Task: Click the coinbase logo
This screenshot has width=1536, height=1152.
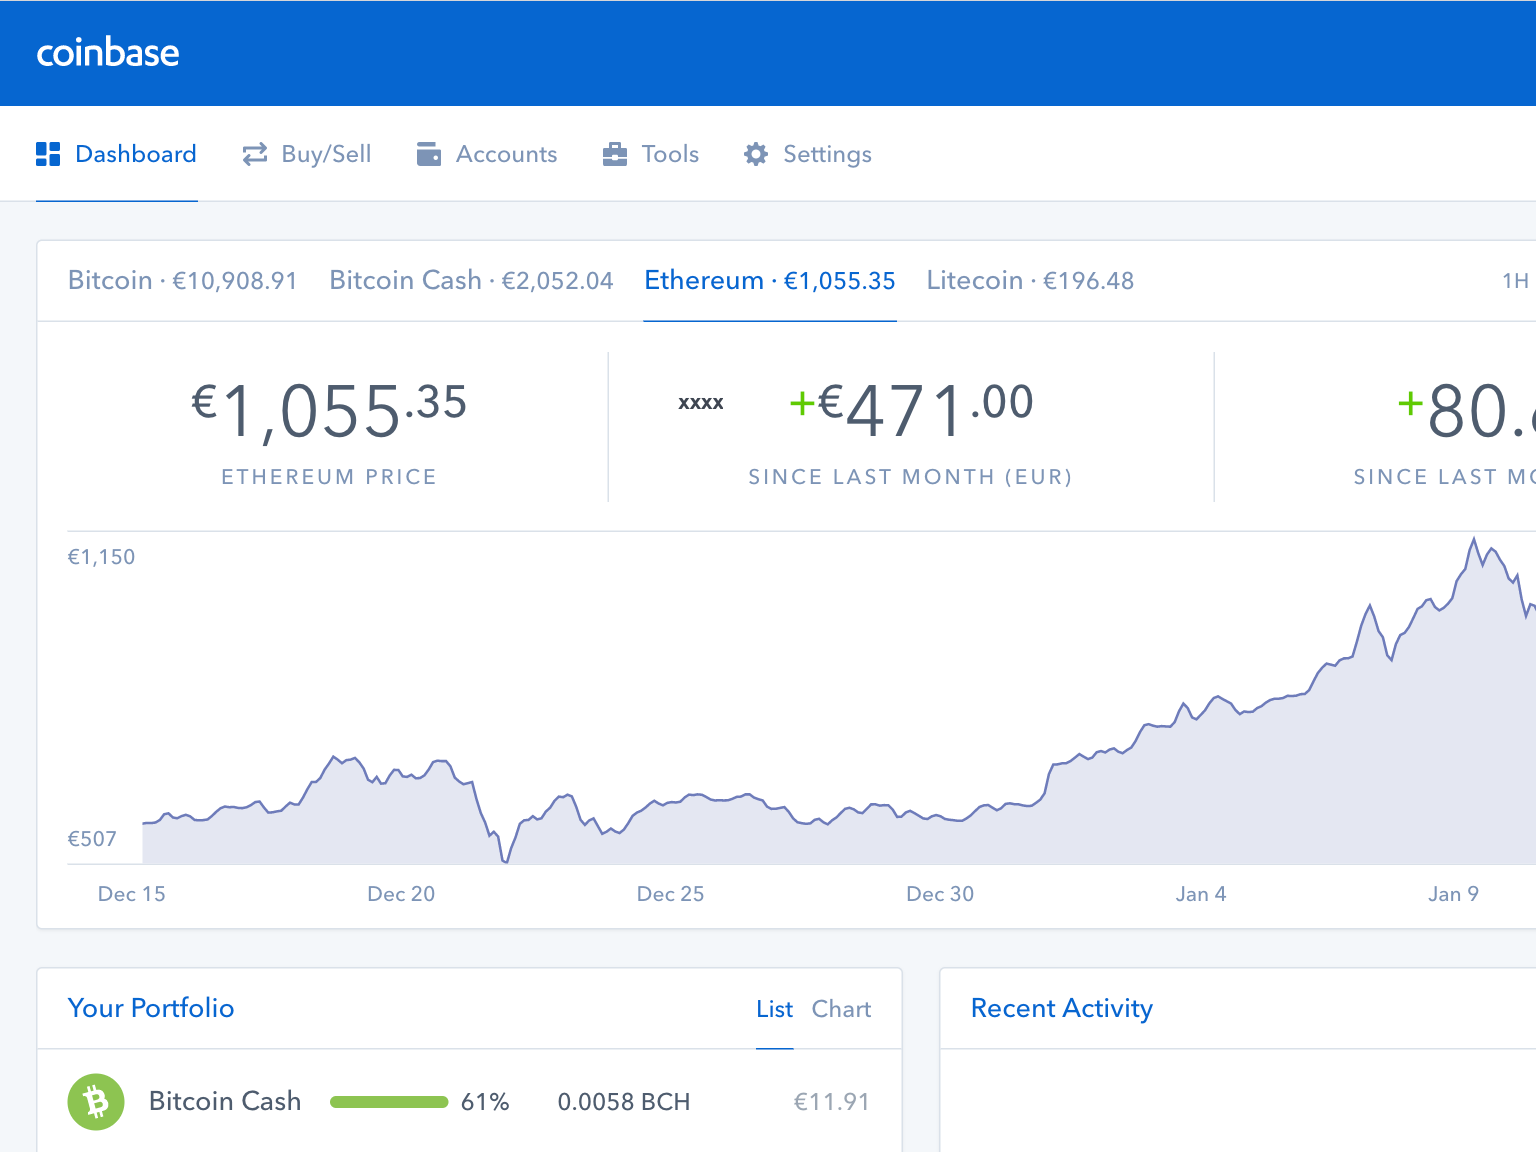Action: click(107, 53)
